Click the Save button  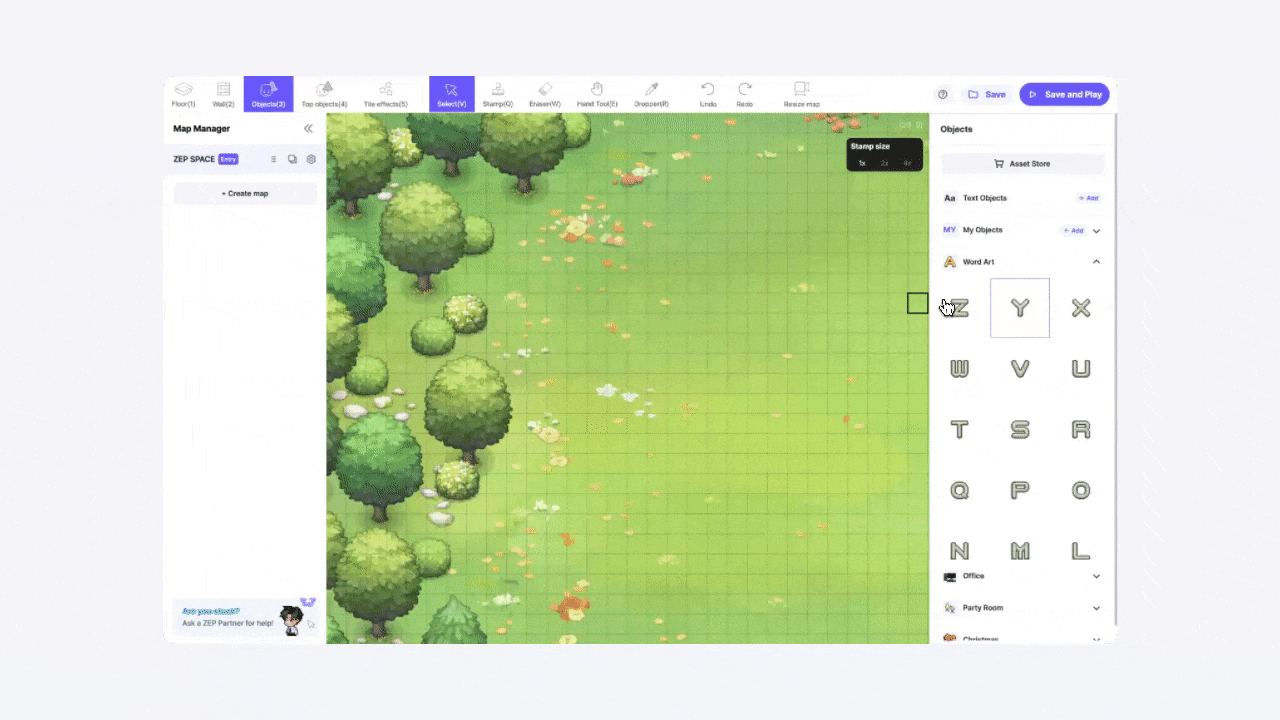[x=987, y=94]
